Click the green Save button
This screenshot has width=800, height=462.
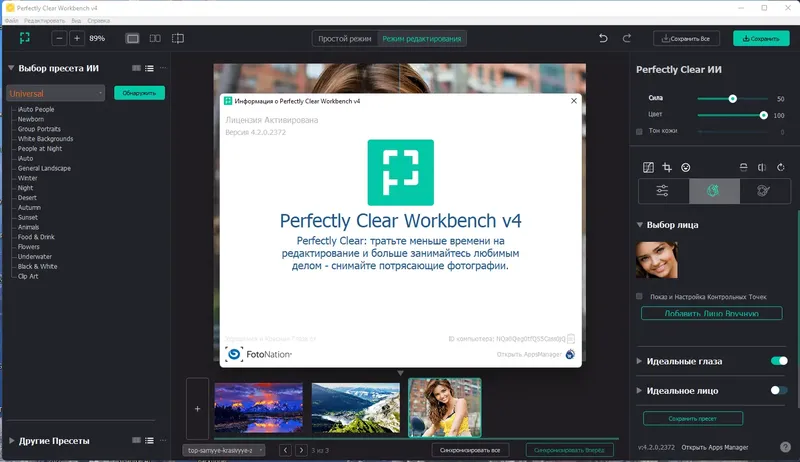[761, 38]
